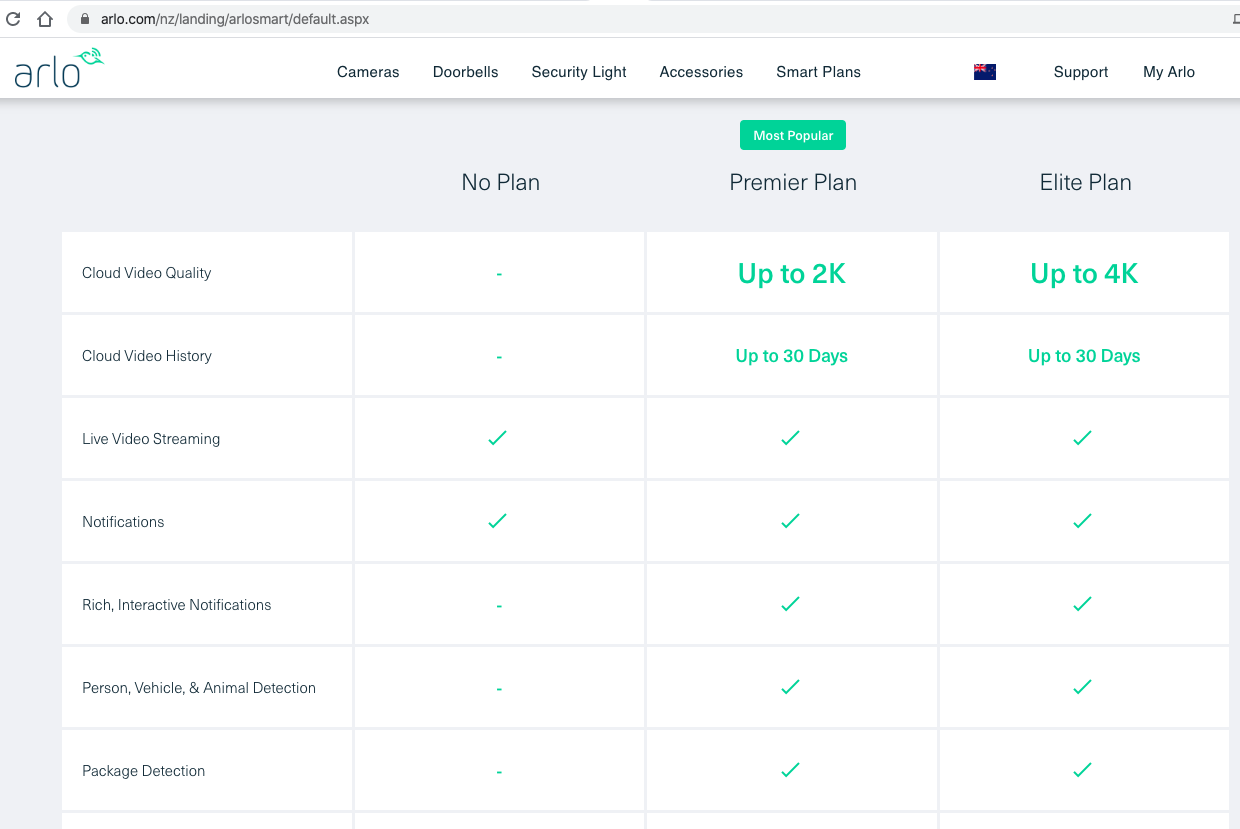This screenshot has height=829, width=1240.
Task: Open My Arlo account
Action: 1168,72
